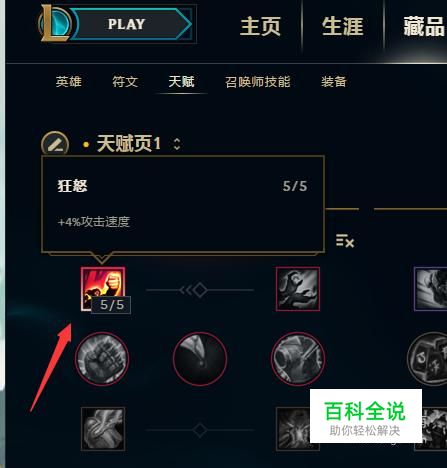Click the red 狂怒 Fury mastery icon
Viewport: 447px width, 468px height.
pyautogui.click(x=103, y=289)
